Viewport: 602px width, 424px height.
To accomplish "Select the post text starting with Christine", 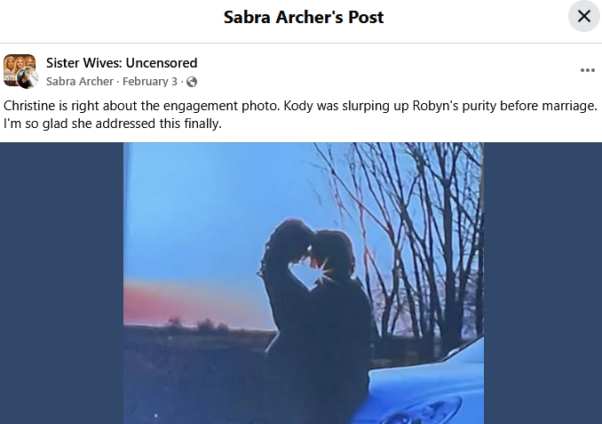I will (300, 114).
